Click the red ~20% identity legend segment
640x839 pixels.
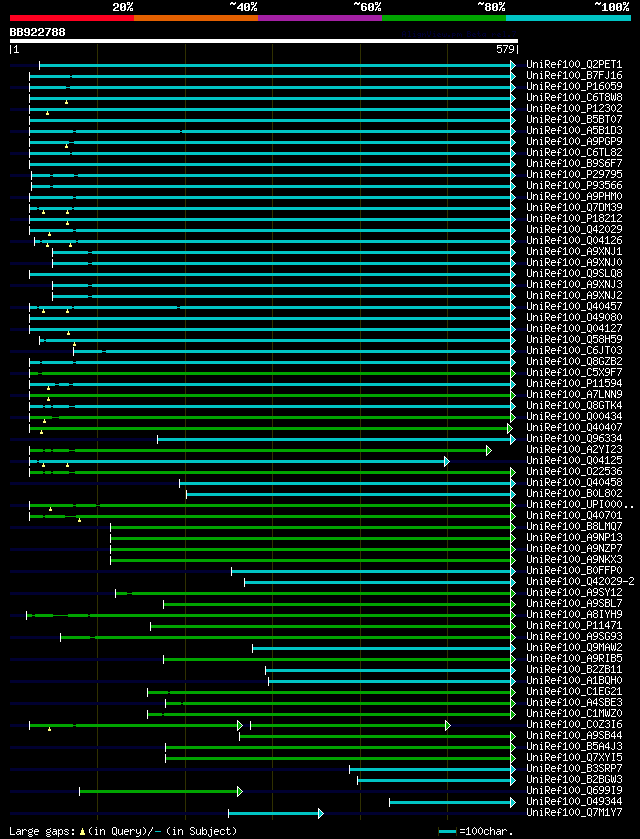72,18
